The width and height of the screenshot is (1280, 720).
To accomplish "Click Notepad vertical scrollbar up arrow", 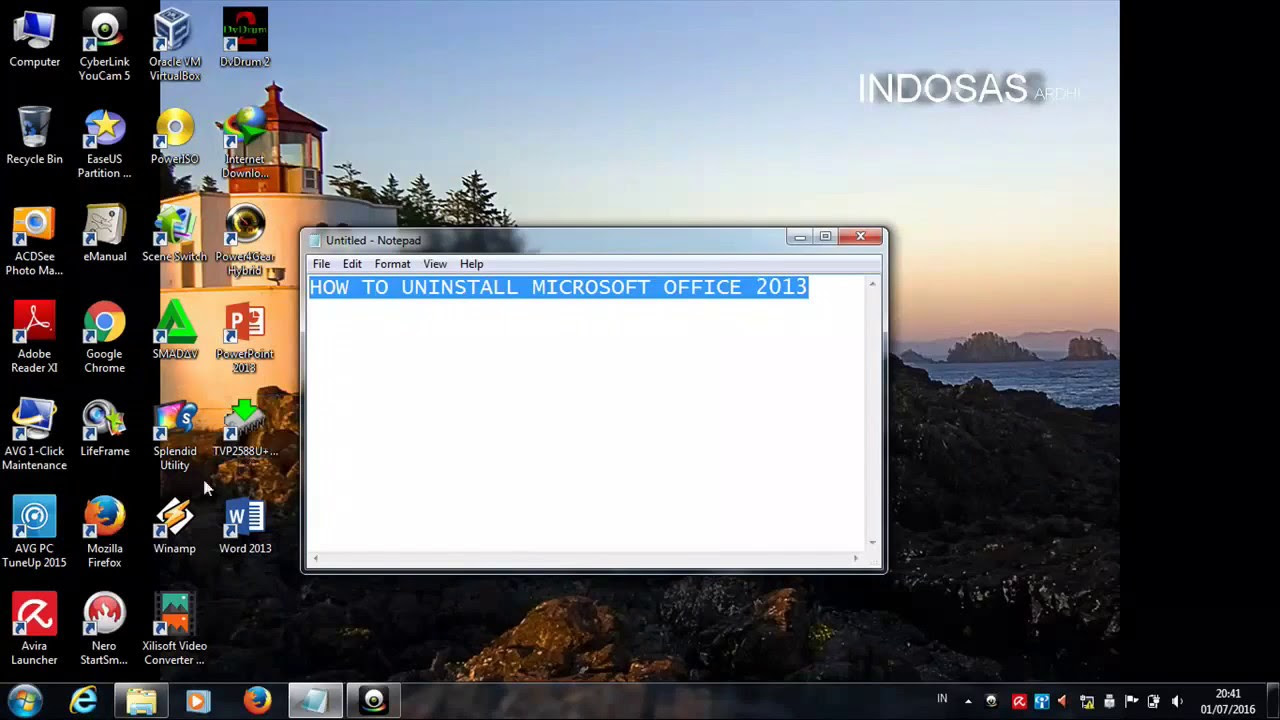I will pos(872,285).
